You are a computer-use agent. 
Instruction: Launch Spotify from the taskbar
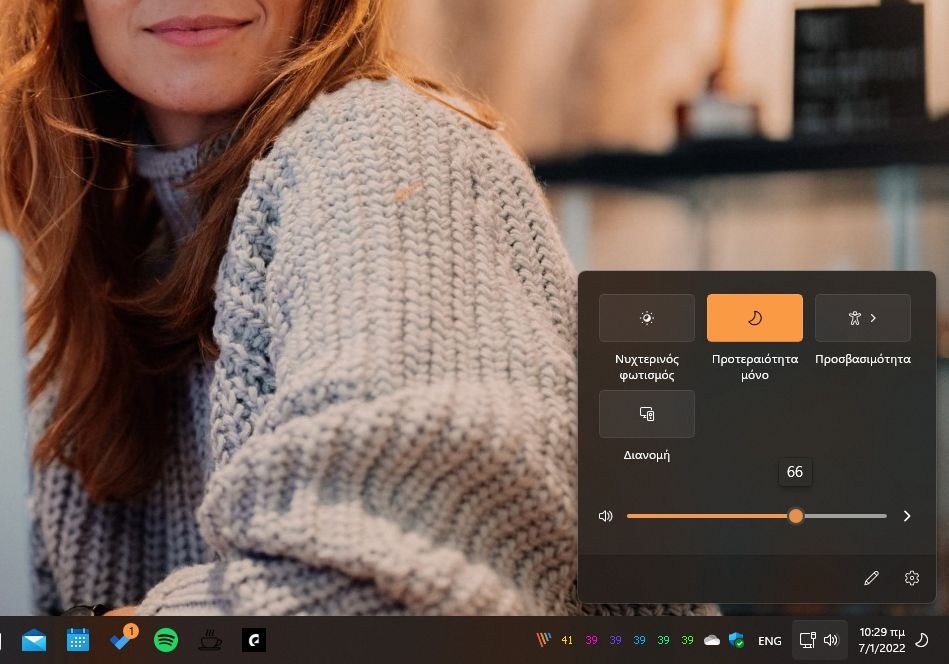[166, 640]
